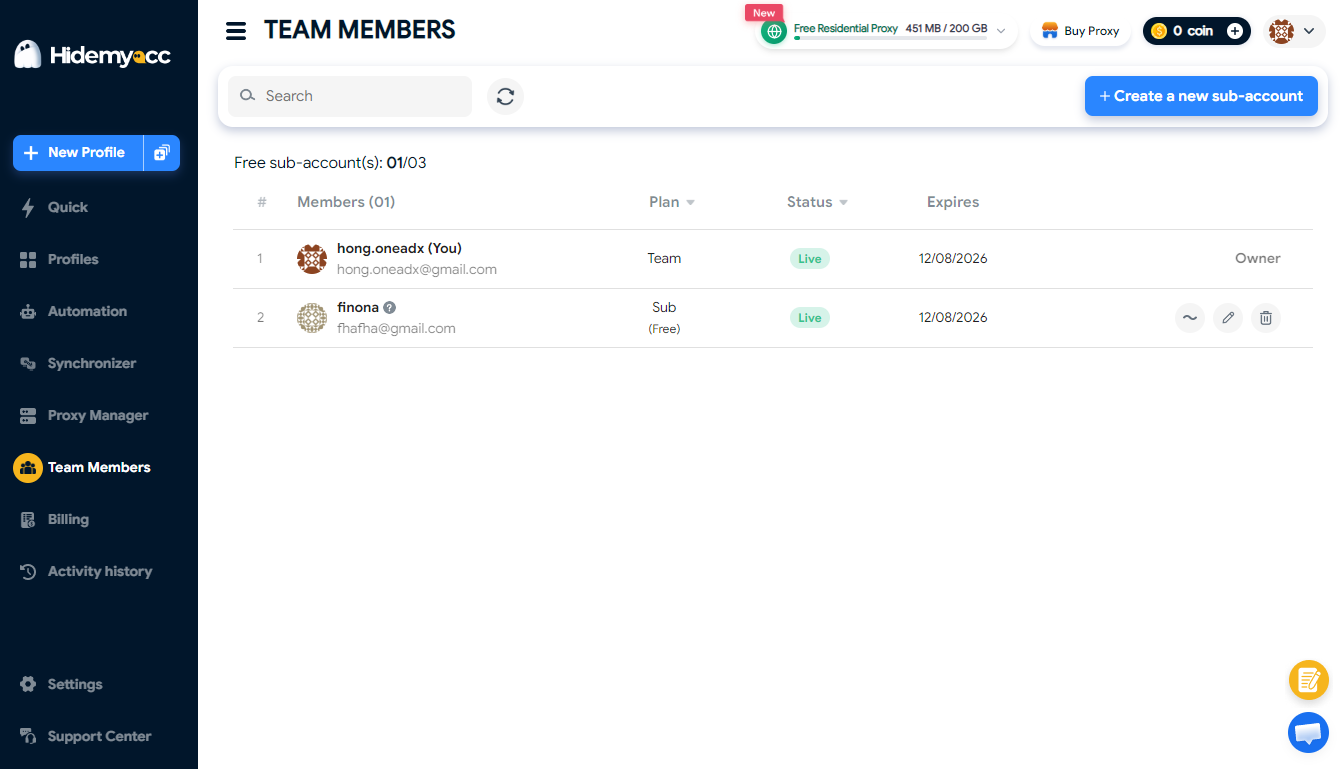Click the residential proxy usage bar
The image size is (1341, 769).
(890, 38)
